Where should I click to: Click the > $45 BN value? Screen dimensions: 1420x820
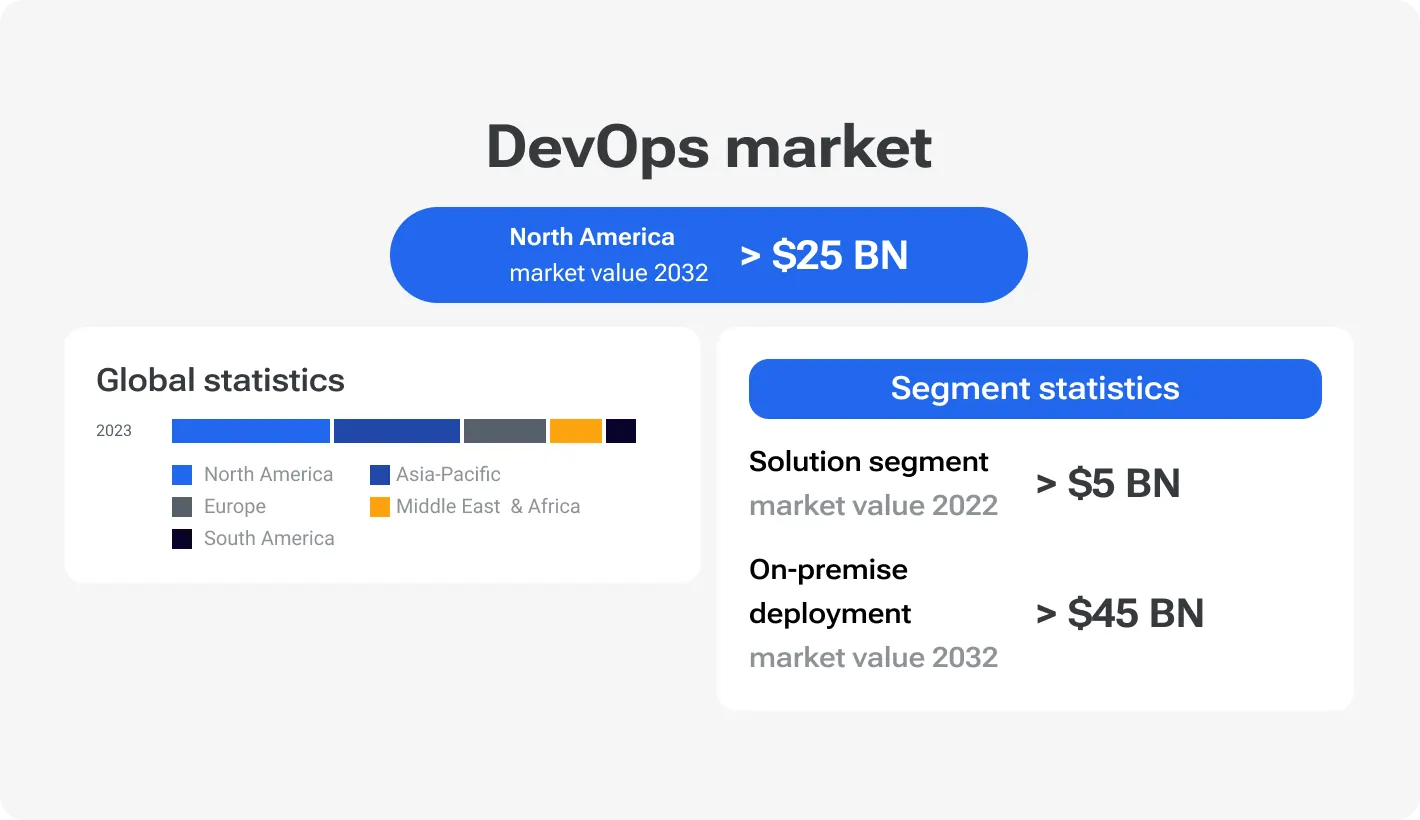(1119, 613)
